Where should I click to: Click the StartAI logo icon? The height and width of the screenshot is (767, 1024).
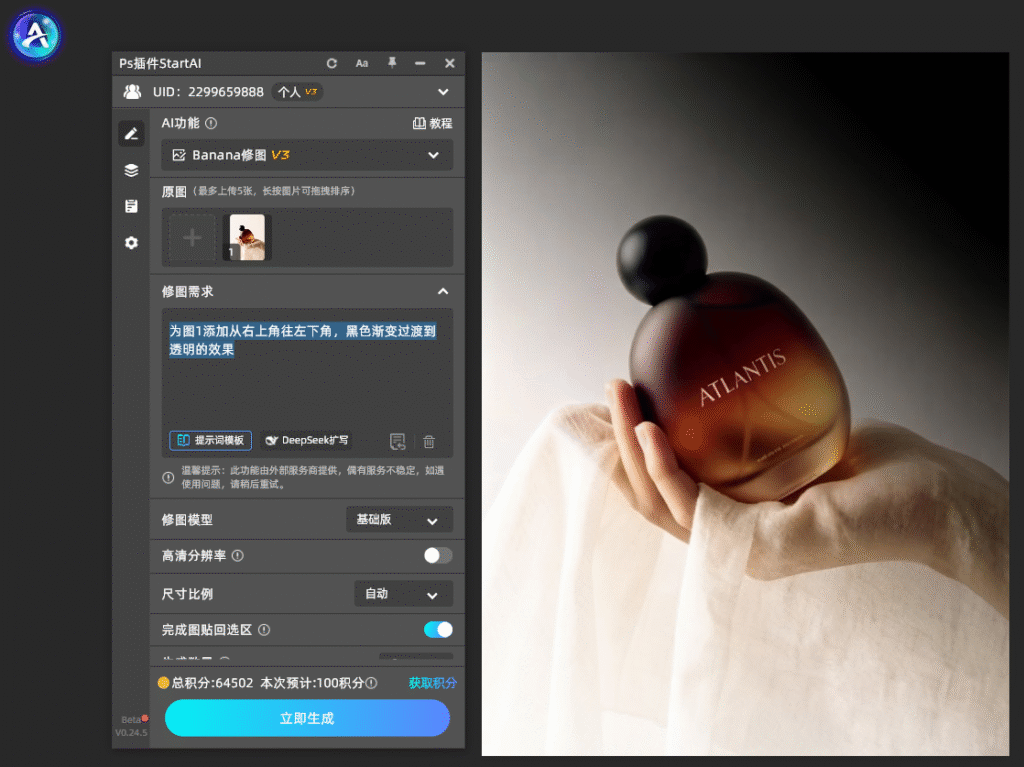point(35,35)
